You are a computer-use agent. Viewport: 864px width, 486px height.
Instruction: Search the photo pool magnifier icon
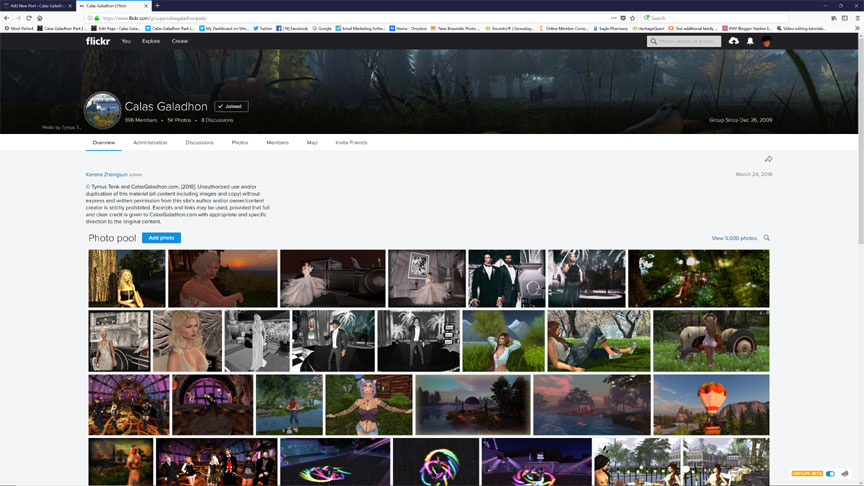click(x=767, y=238)
